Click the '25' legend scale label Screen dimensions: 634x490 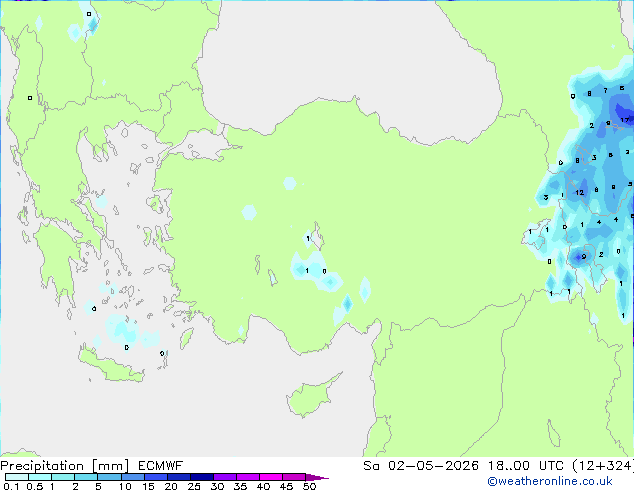click(x=194, y=486)
